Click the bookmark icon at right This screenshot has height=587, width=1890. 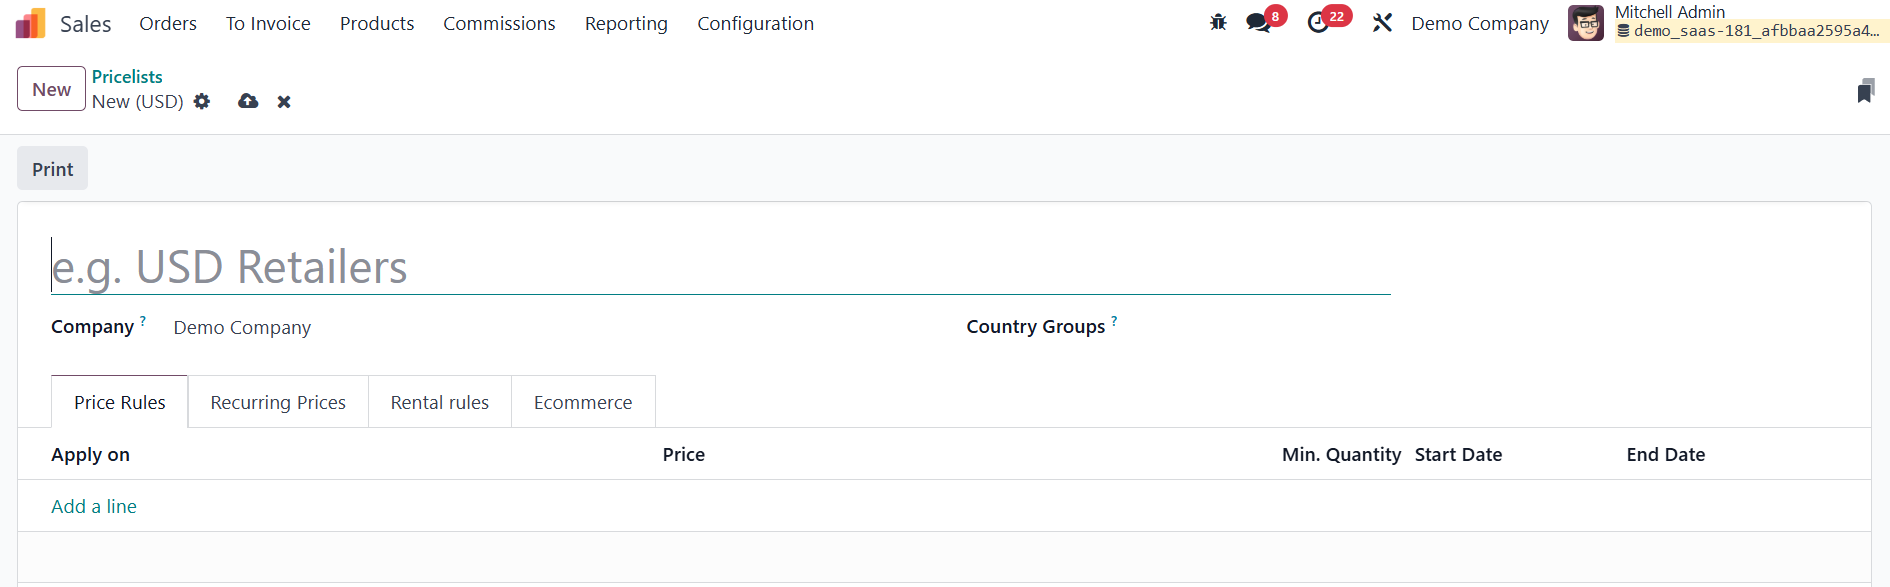(x=1865, y=91)
